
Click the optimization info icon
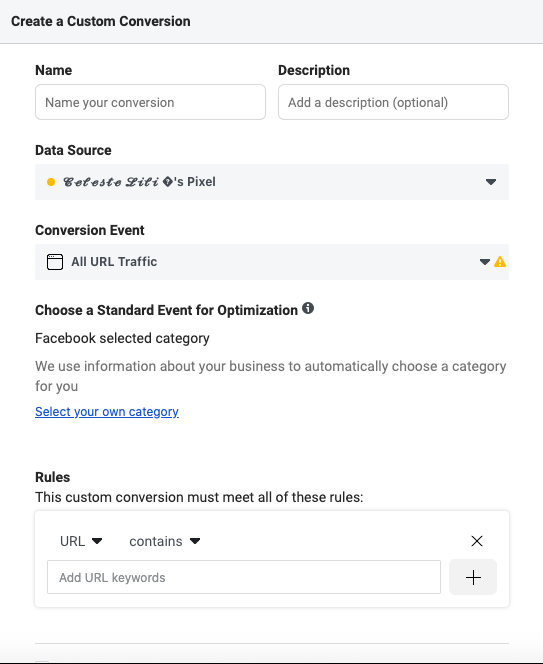click(308, 308)
